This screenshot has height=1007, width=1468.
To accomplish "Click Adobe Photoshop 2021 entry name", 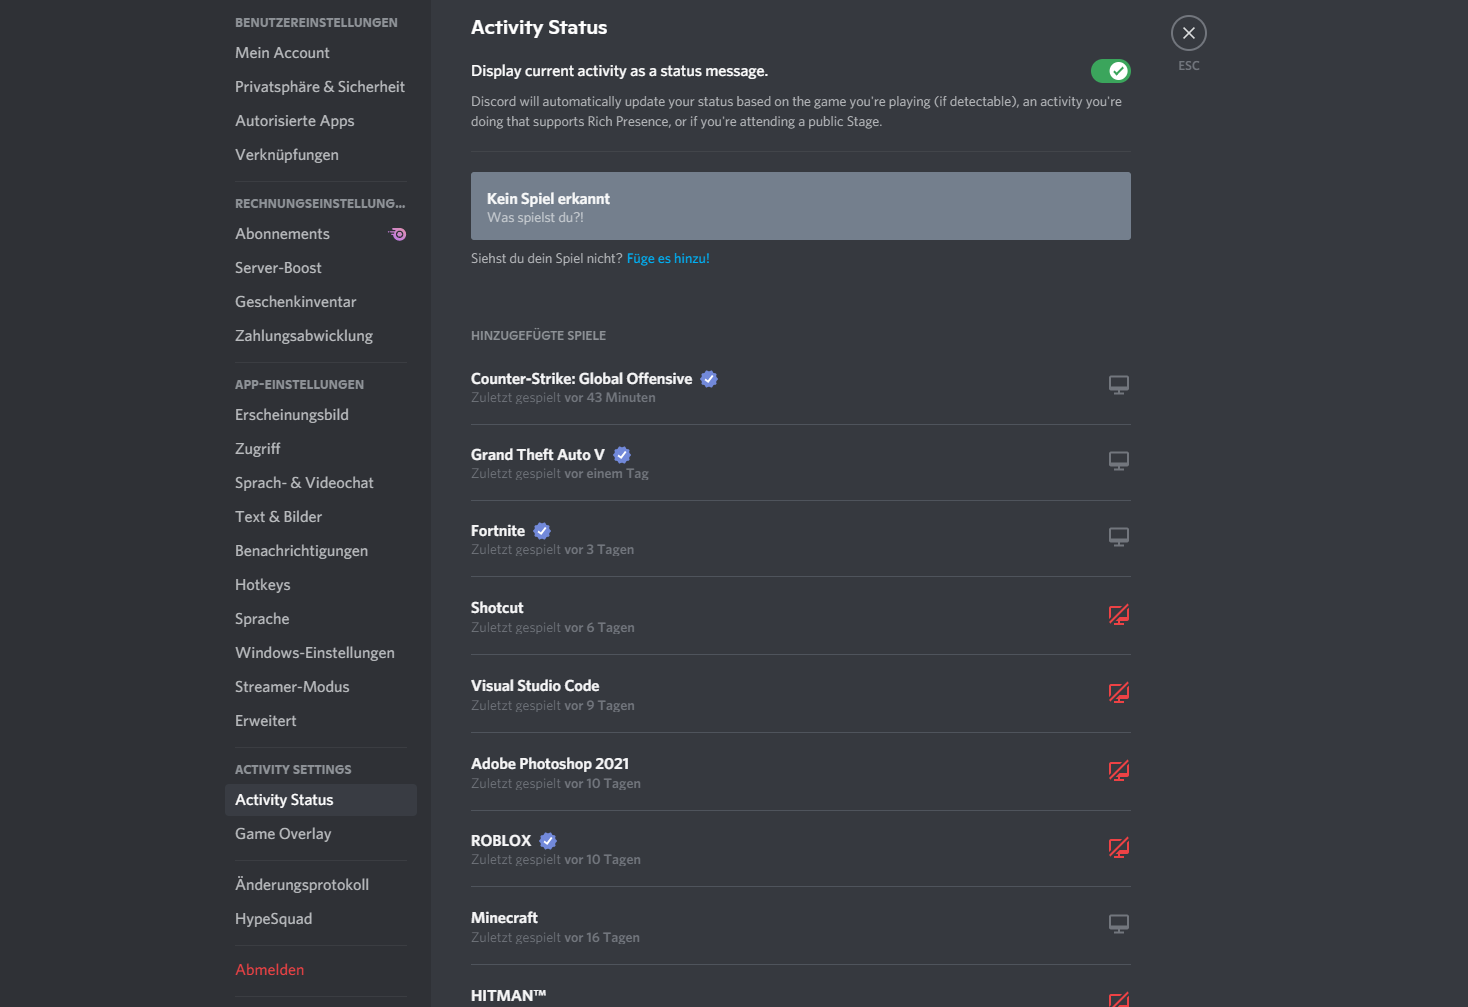I will point(550,764).
